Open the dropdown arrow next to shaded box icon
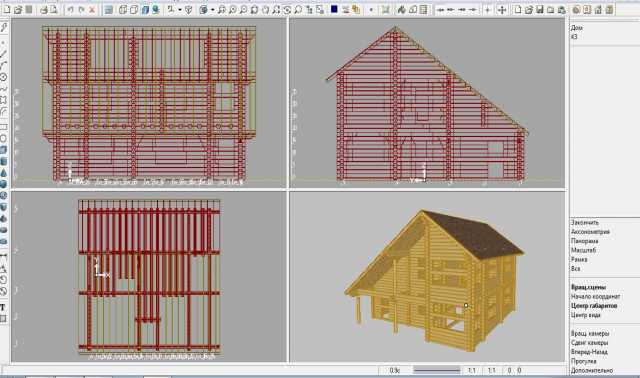The width and height of the screenshot is (640, 378). 213,9
